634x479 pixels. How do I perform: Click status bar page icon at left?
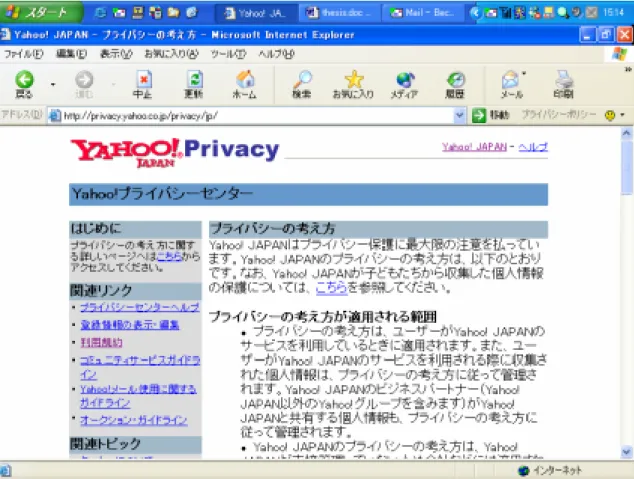click(x=6, y=471)
